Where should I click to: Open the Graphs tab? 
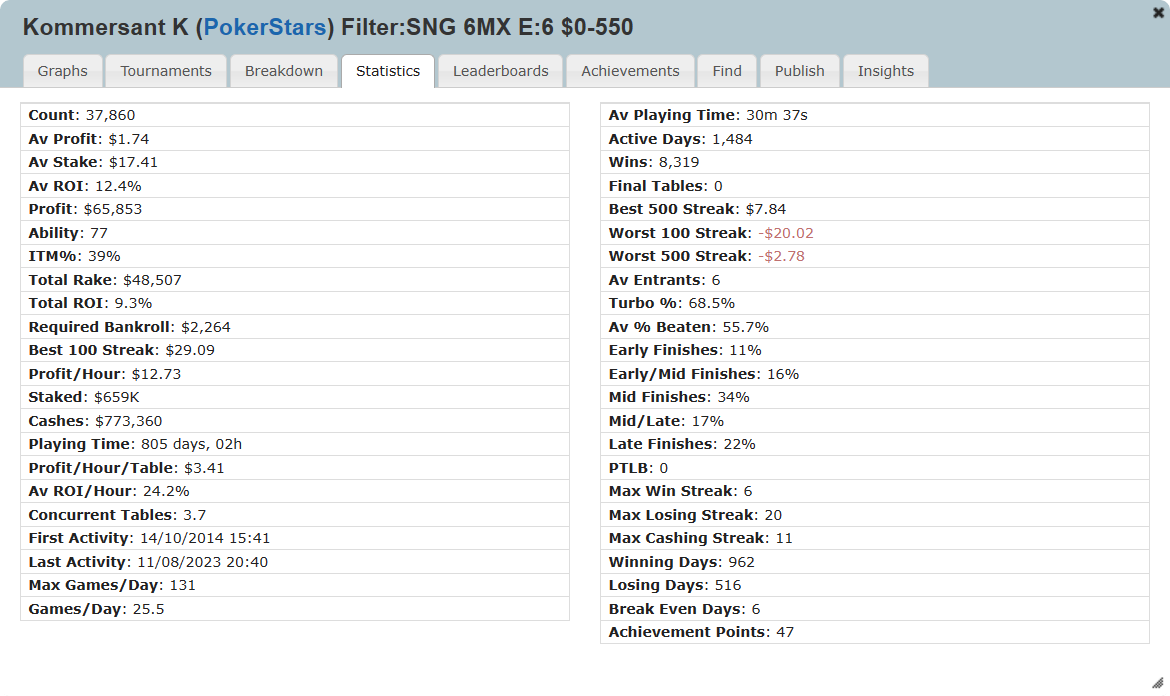63,71
